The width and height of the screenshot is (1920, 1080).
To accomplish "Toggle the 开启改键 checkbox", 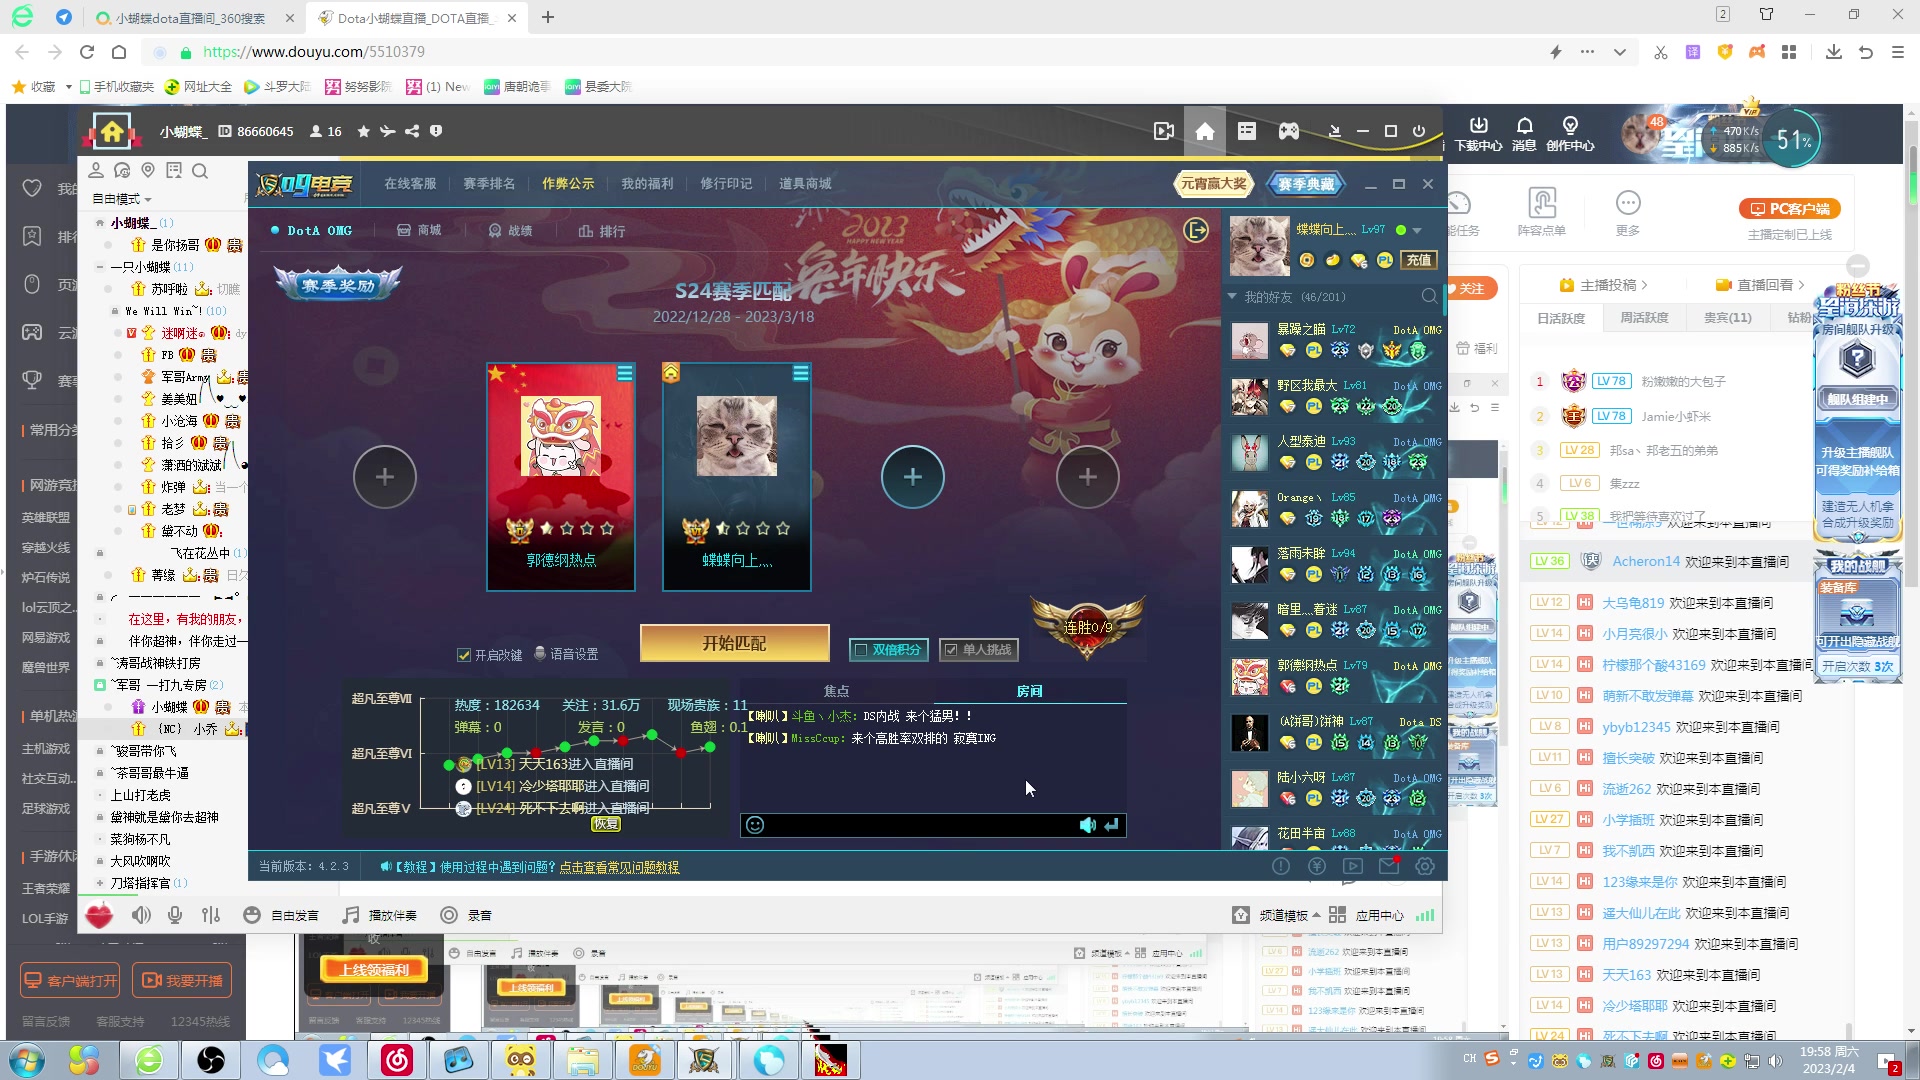I will (x=464, y=655).
